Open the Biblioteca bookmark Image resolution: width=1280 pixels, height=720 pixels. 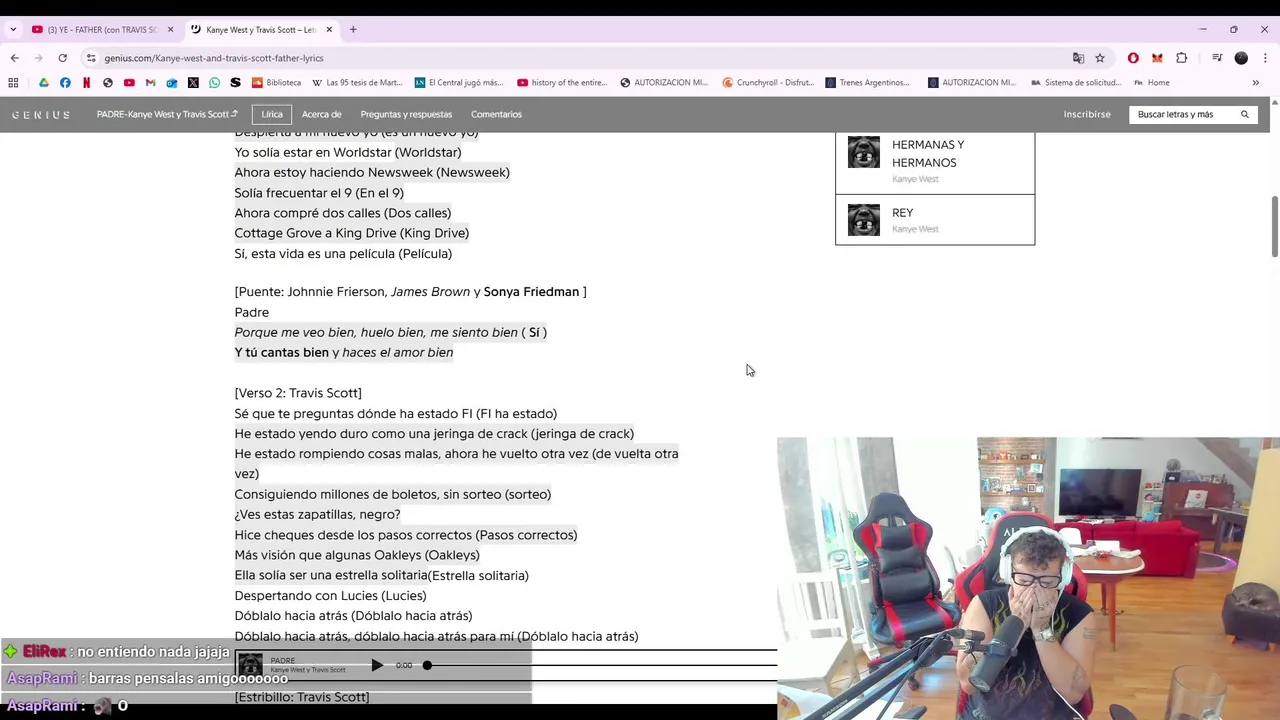pyautogui.click(x=277, y=83)
